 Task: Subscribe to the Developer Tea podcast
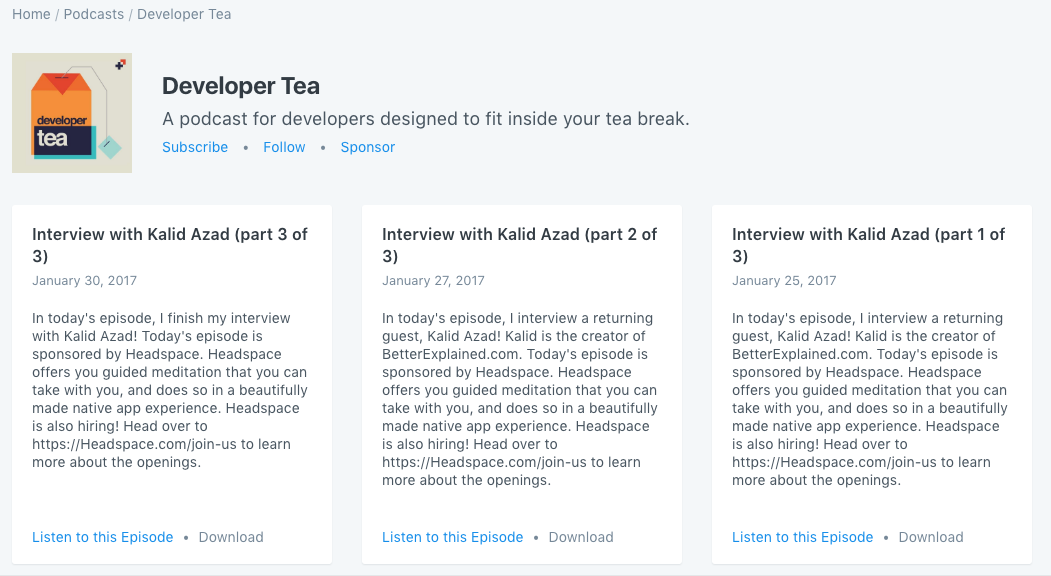(195, 147)
